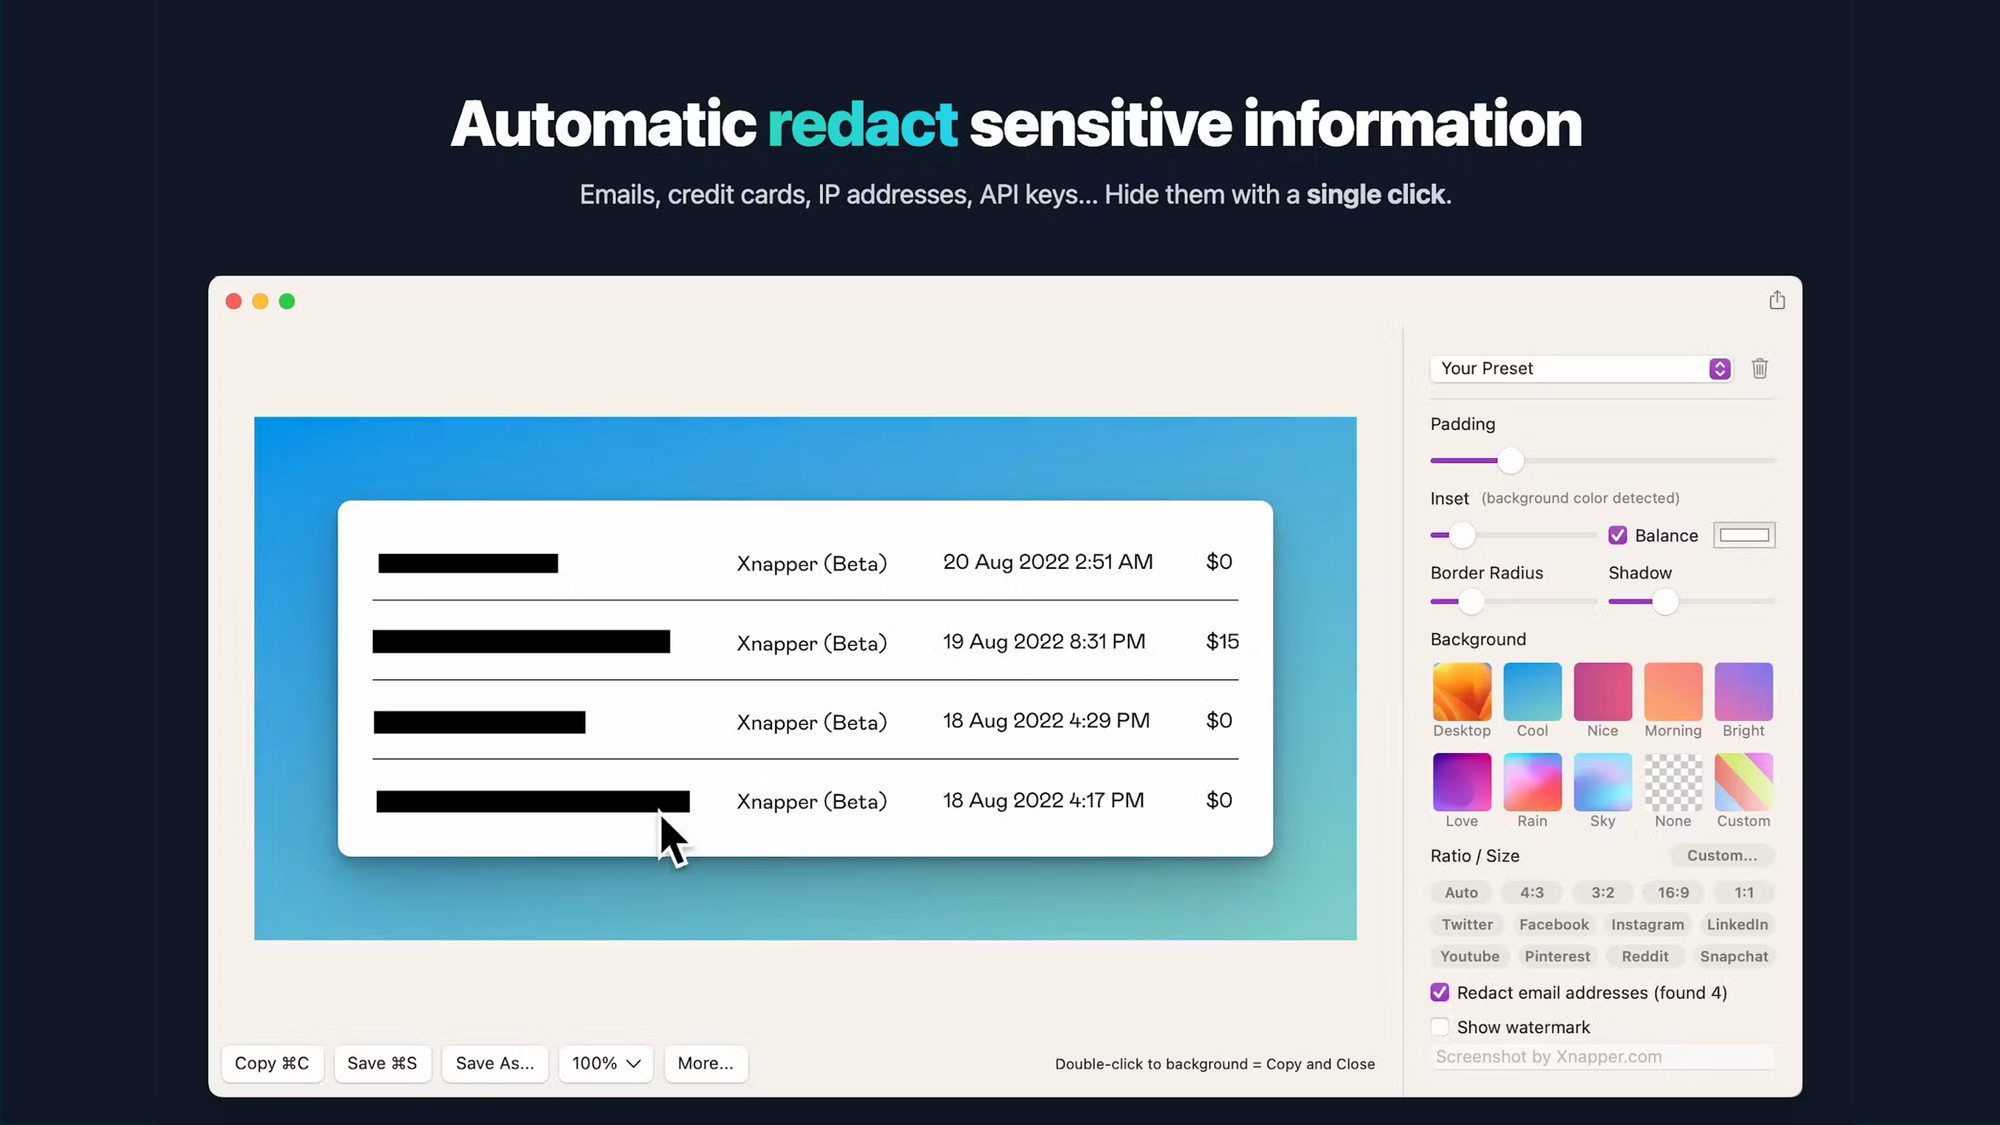The height and width of the screenshot is (1125, 2000).
Task: Disable Redact email addresses
Action: pyautogui.click(x=1439, y=992)
